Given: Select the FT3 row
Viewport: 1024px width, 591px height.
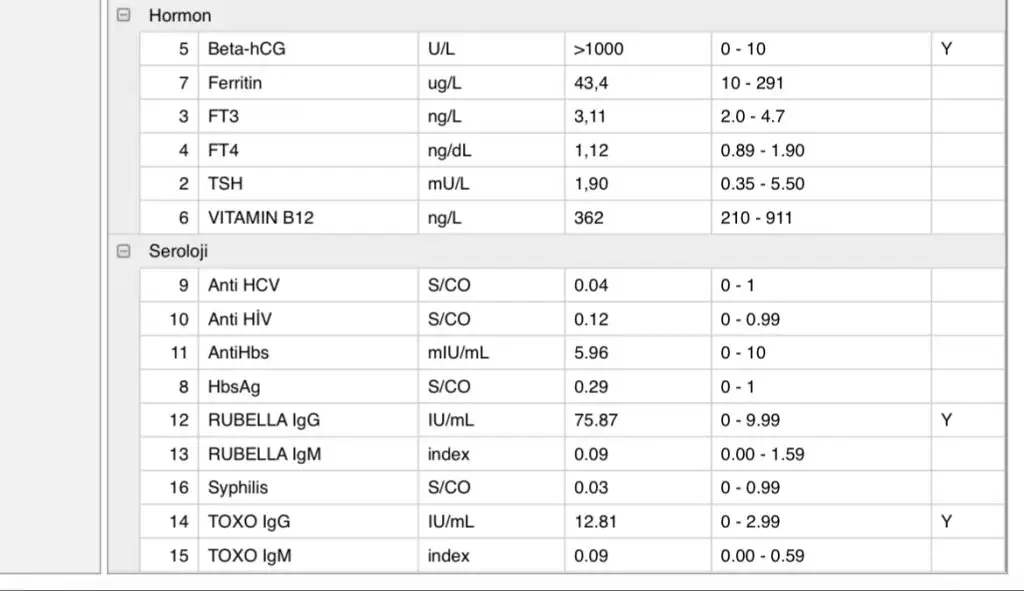Looking at the screenshot, I should 224,117.
